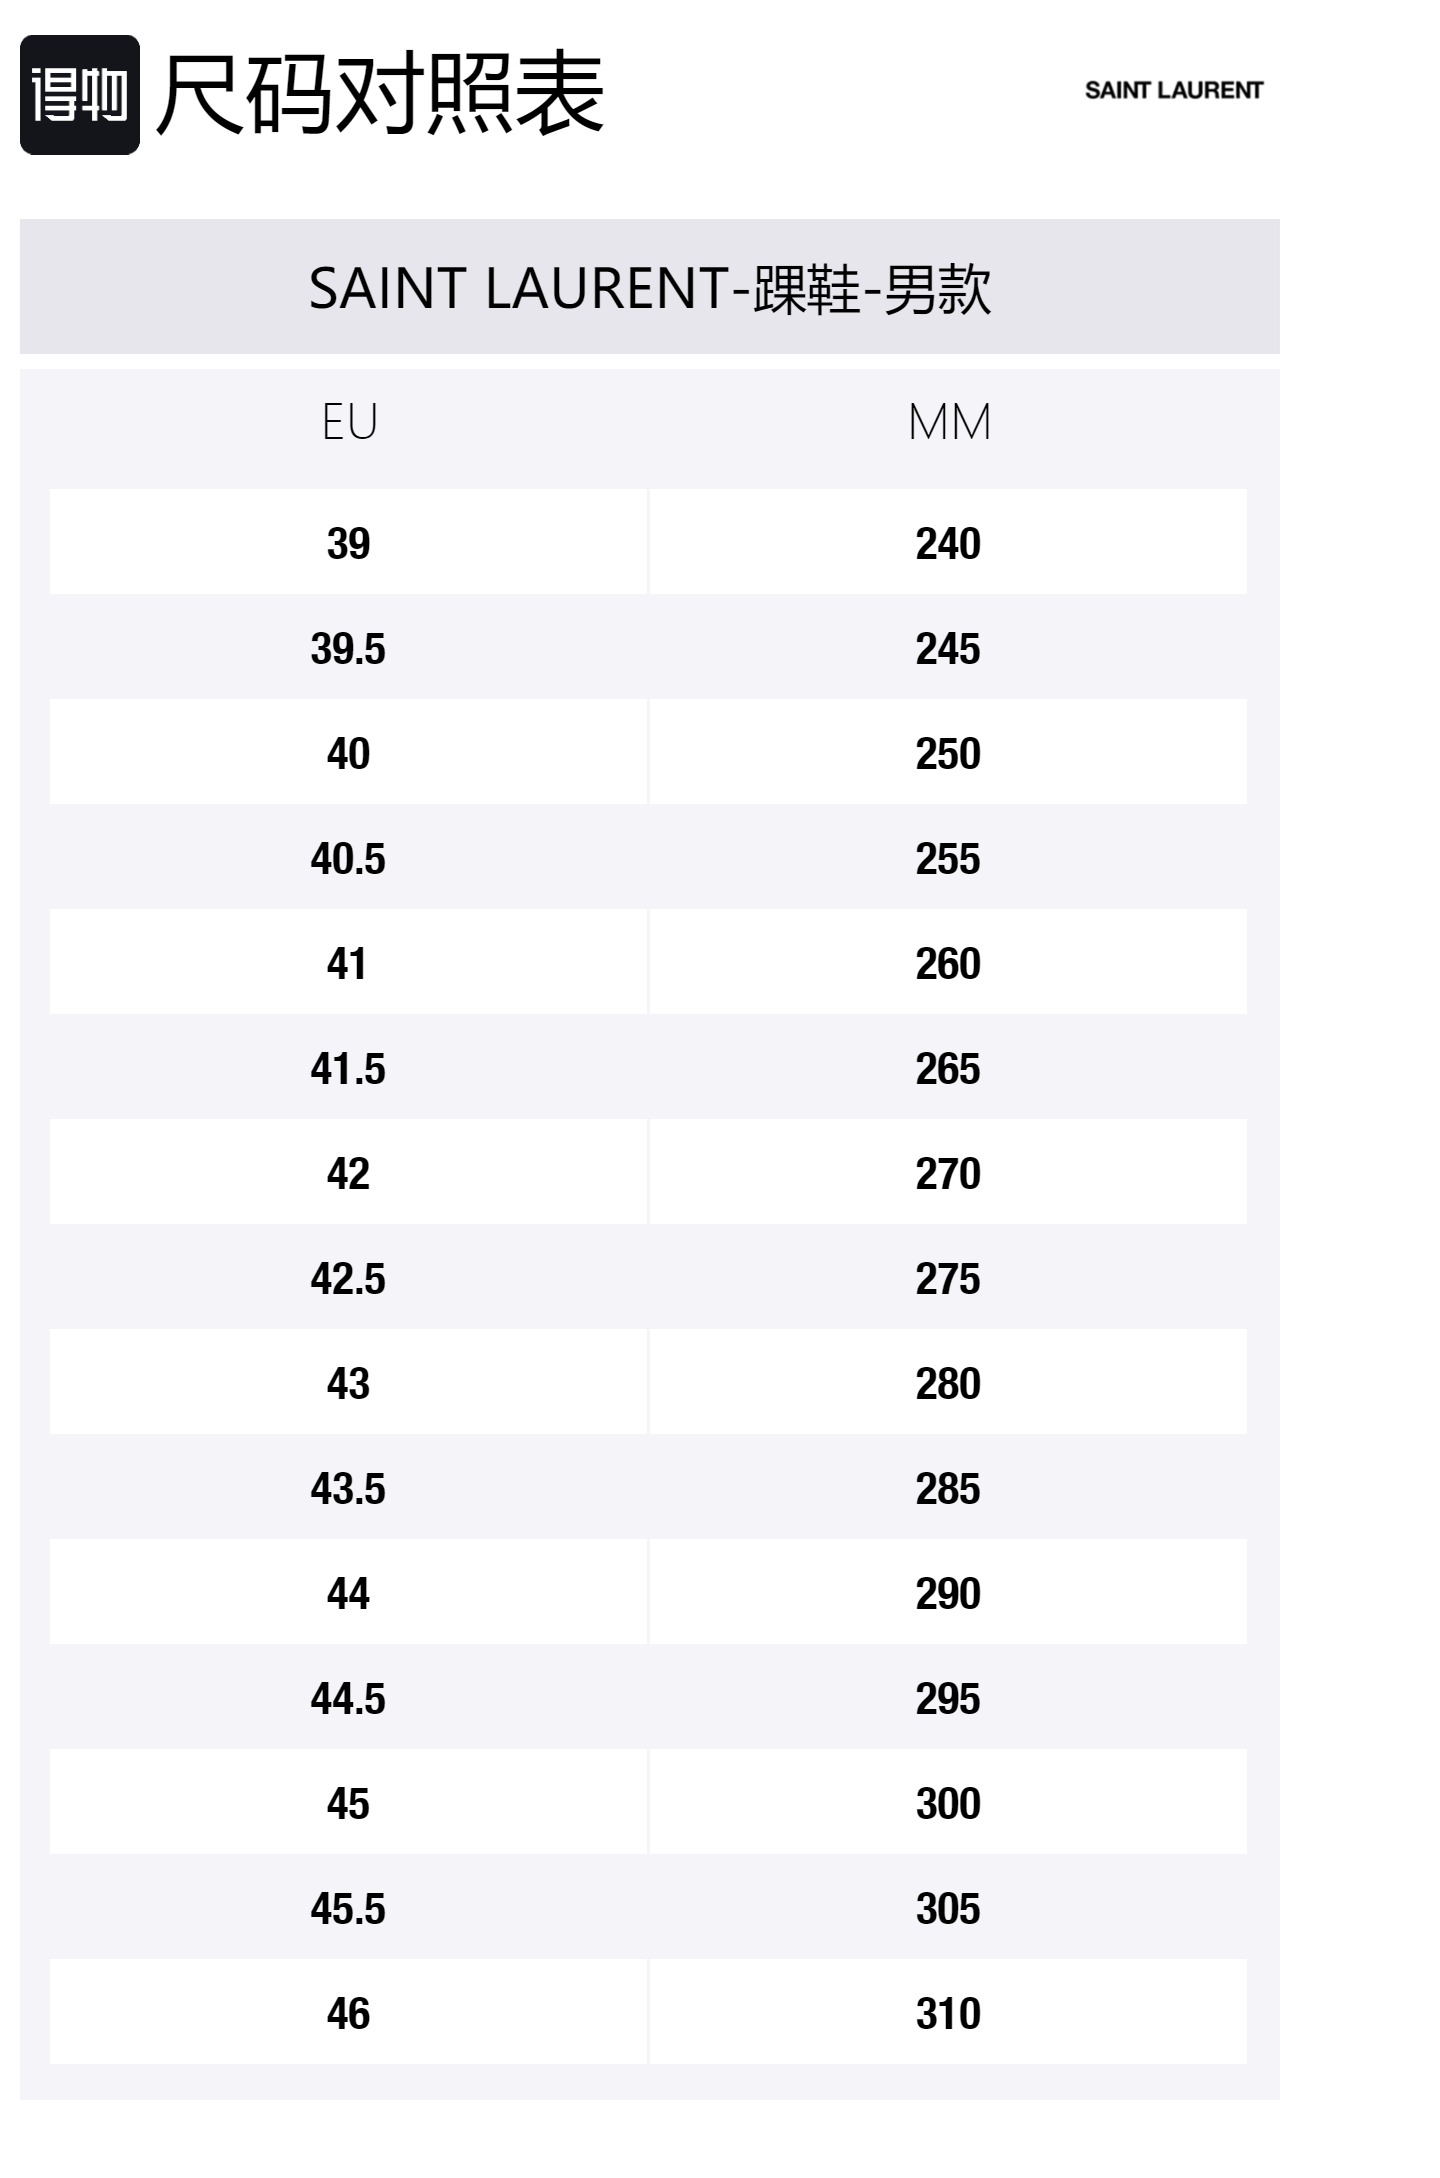
Task: Click the EU 40.5 size entry
Action: [x=348, y=858]
